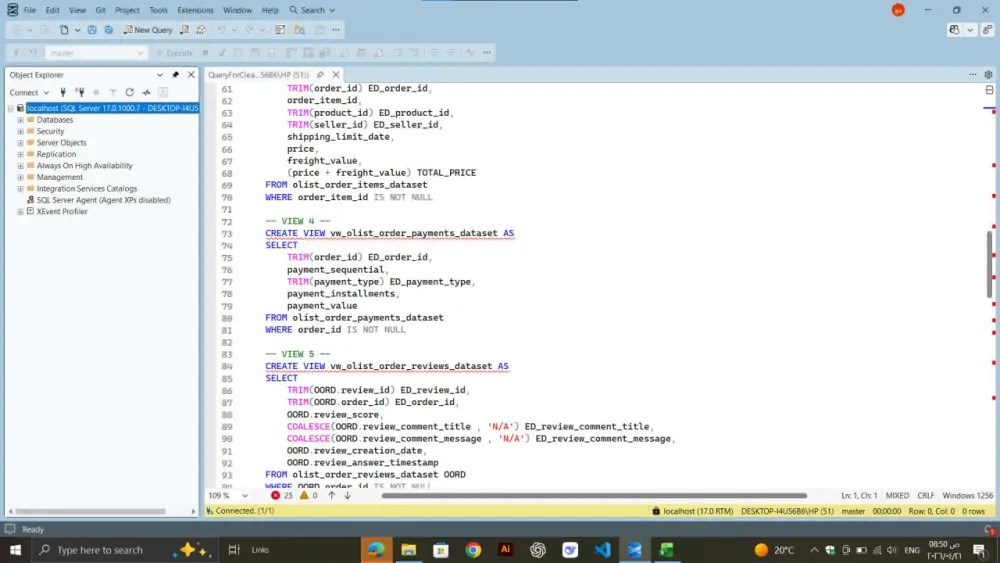
Task: Collapse the localhost server node
Action: pos(11,108)
